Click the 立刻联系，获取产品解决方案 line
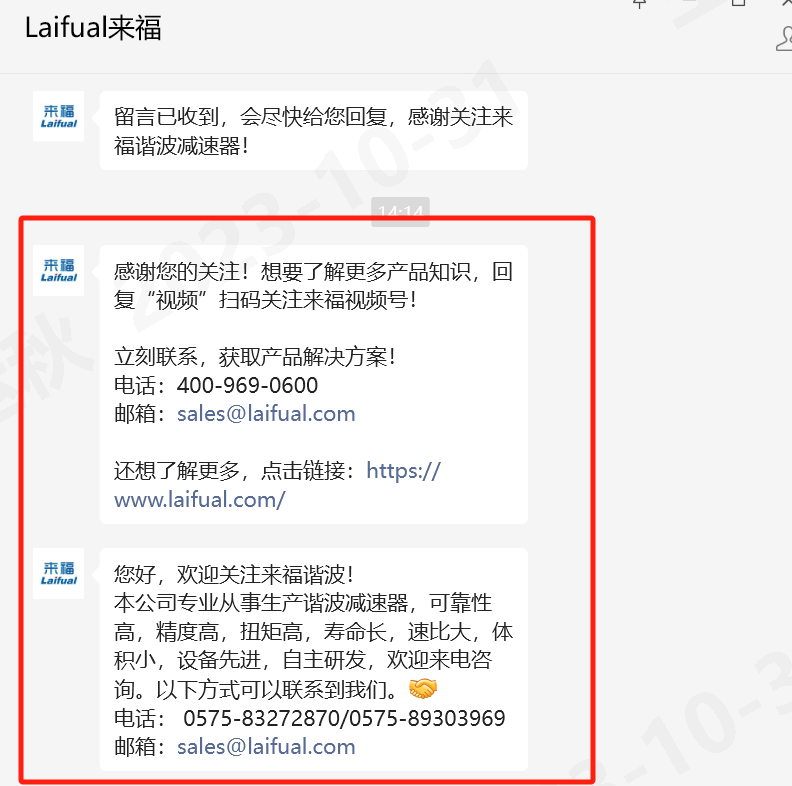 click(255, 357)
